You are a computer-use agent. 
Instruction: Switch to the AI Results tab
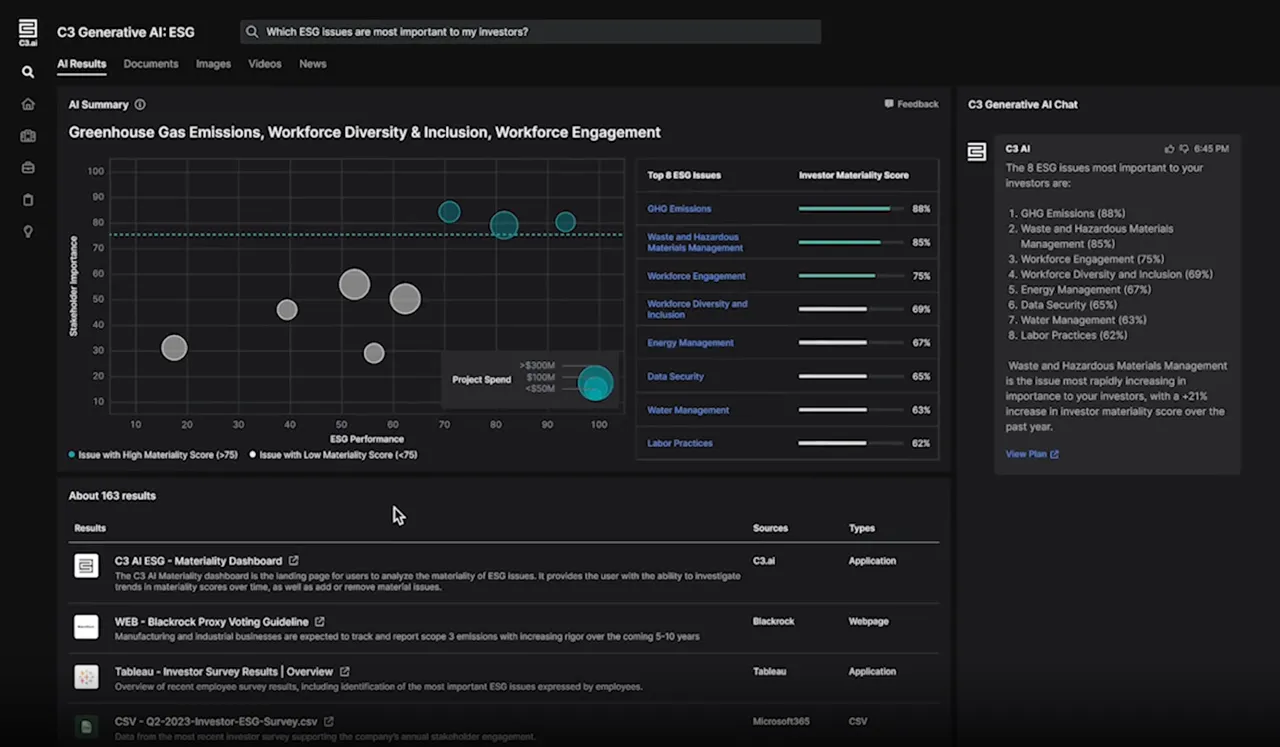[81, 64]
